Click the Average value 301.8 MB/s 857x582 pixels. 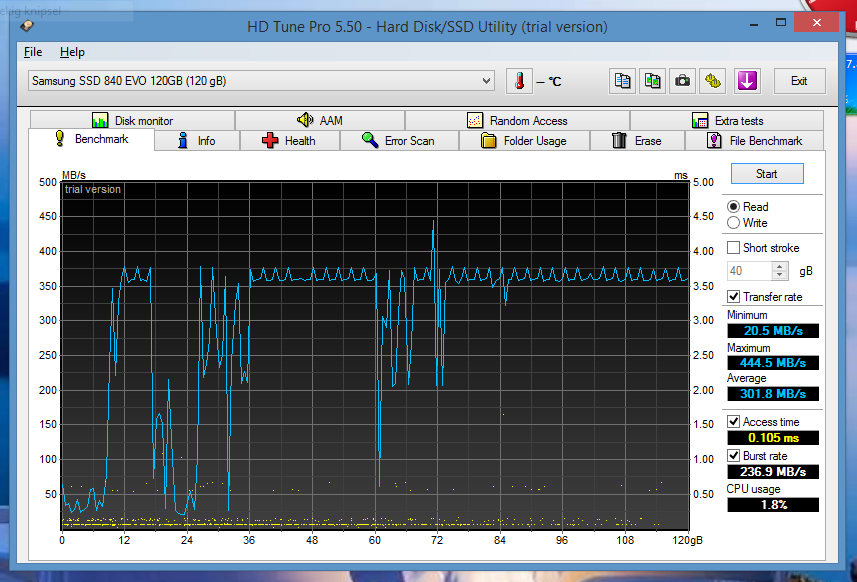[773, 393]
